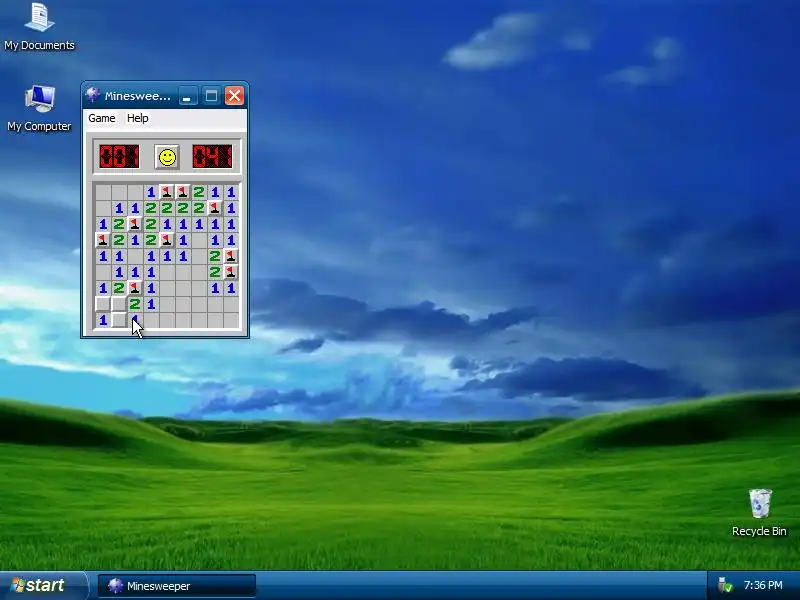Click the green 2 in row seven
Viewport: 800px width, 600px height.
pyautogui.click(x=119, y=288)
